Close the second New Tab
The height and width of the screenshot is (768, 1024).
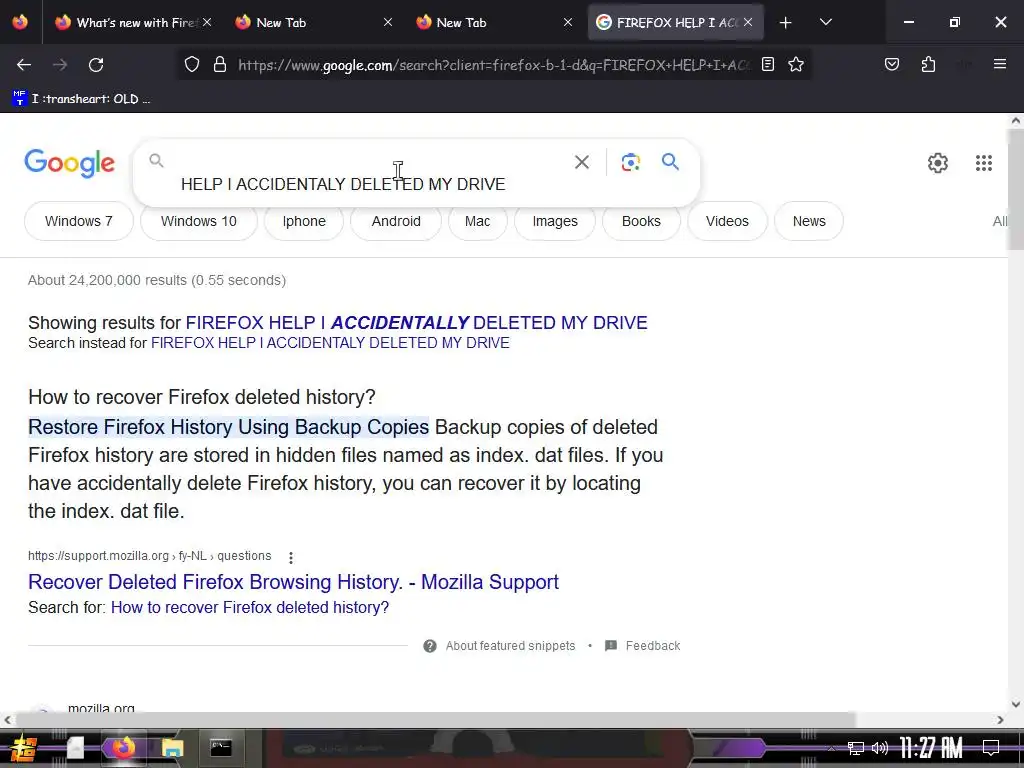(568, 22)
